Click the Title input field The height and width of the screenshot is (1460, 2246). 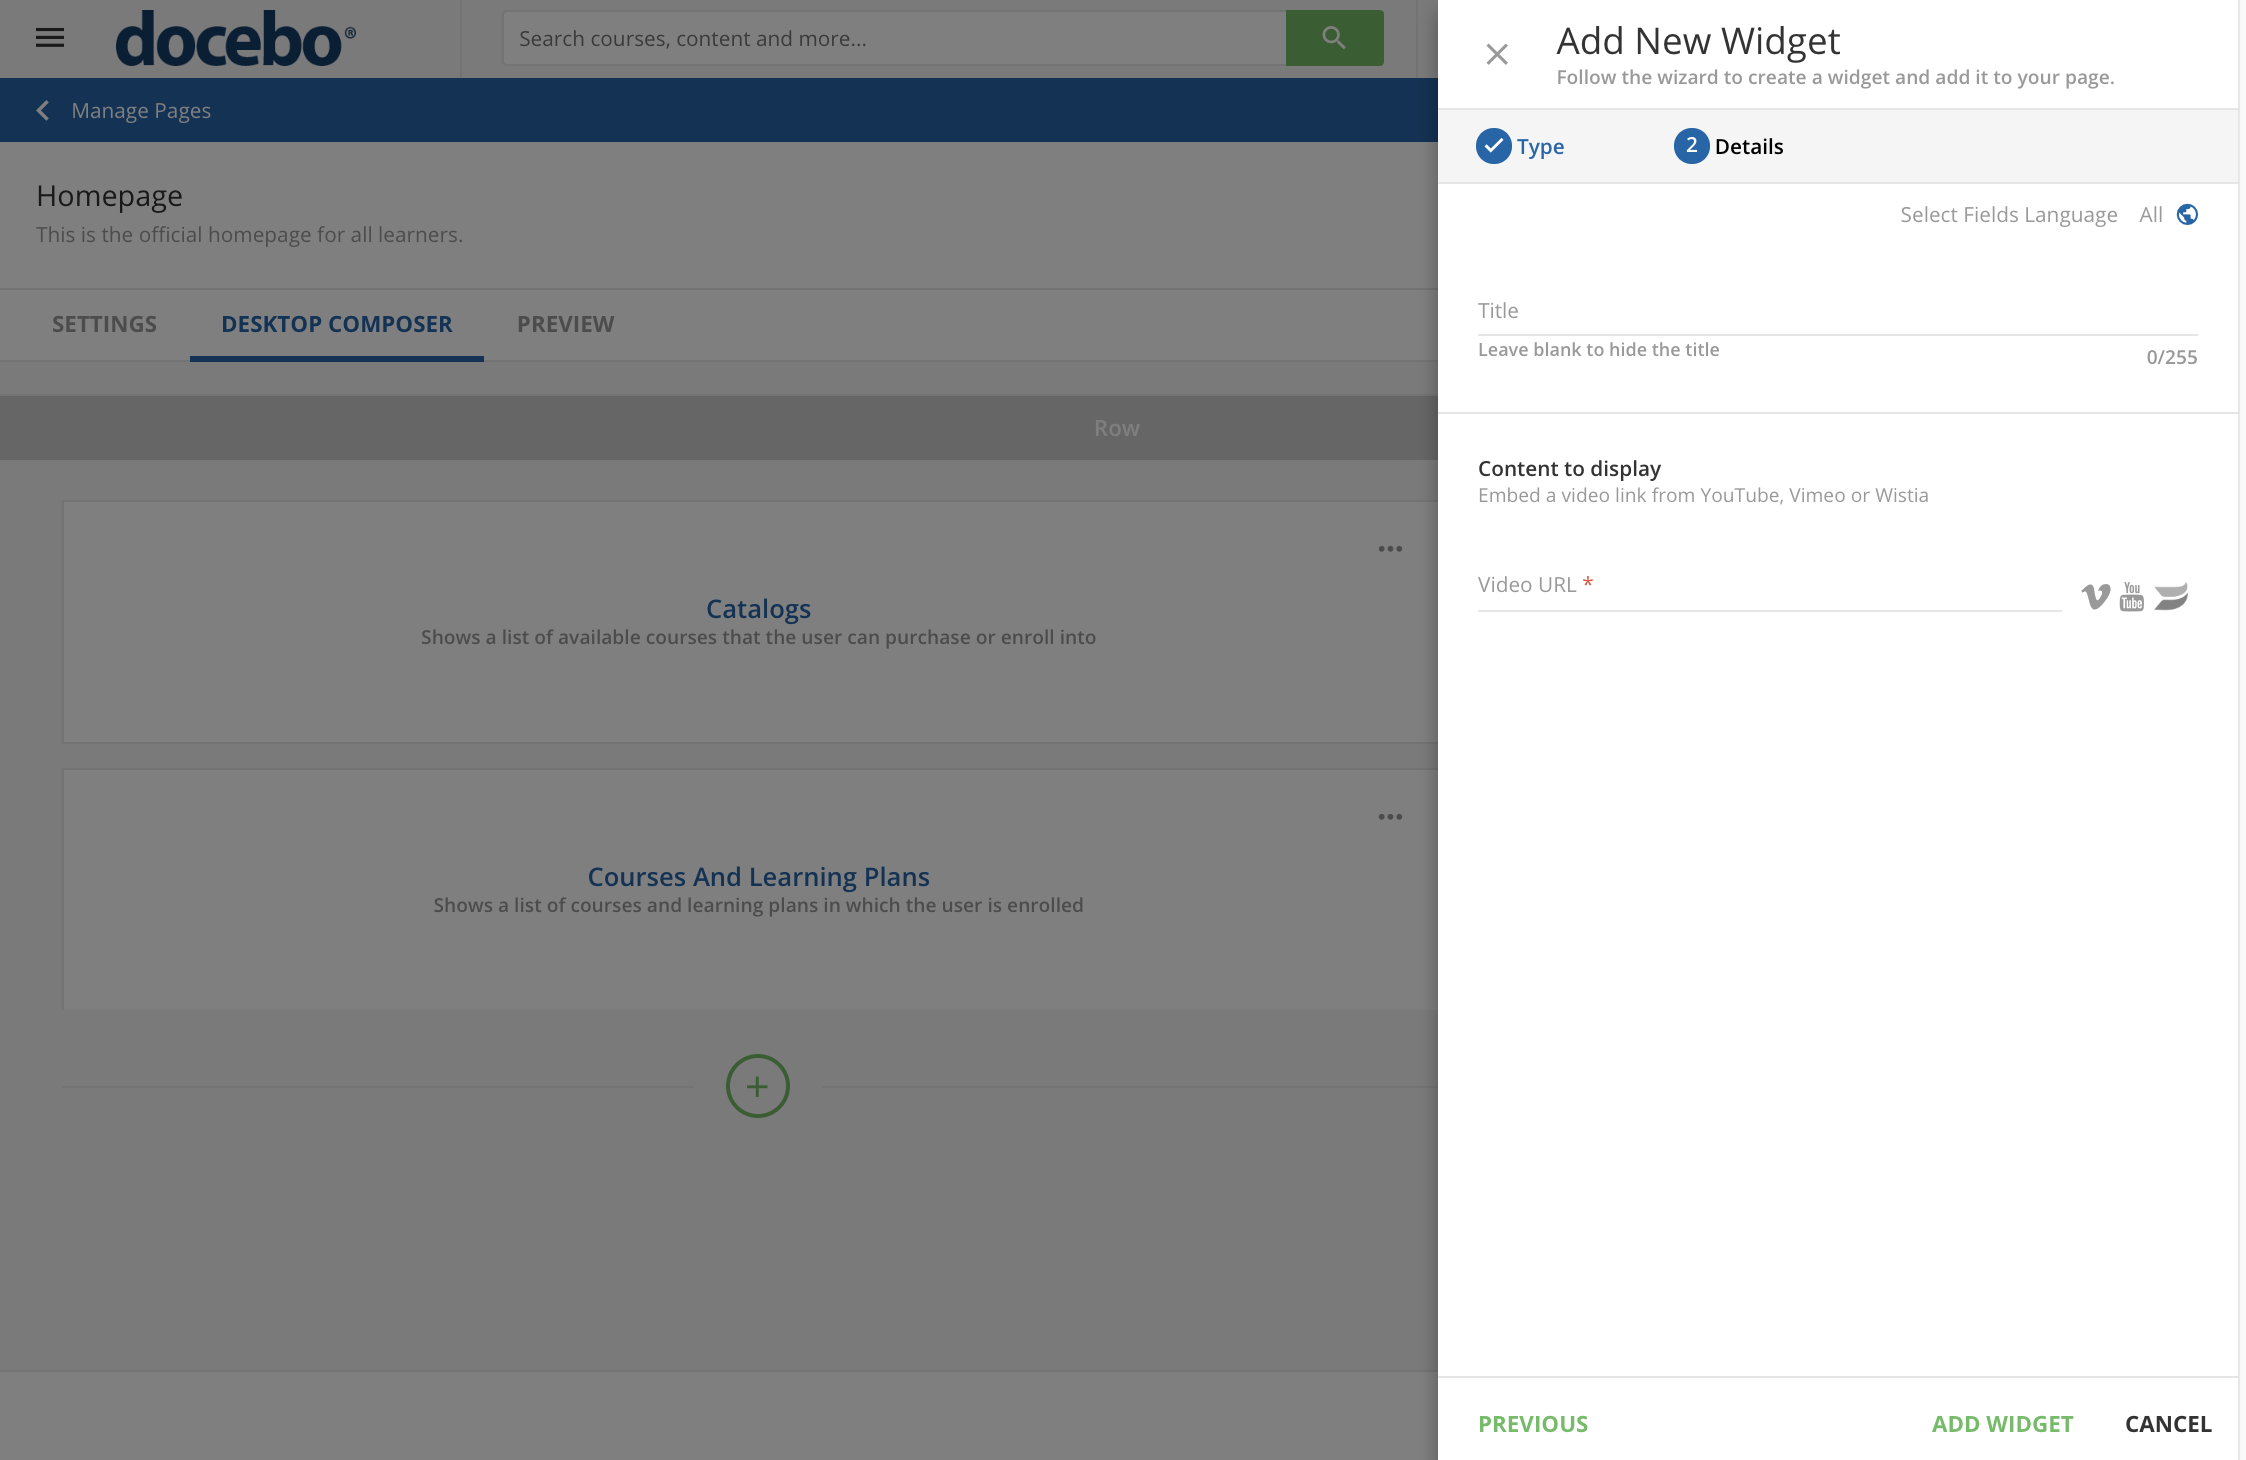(1838, 312)
